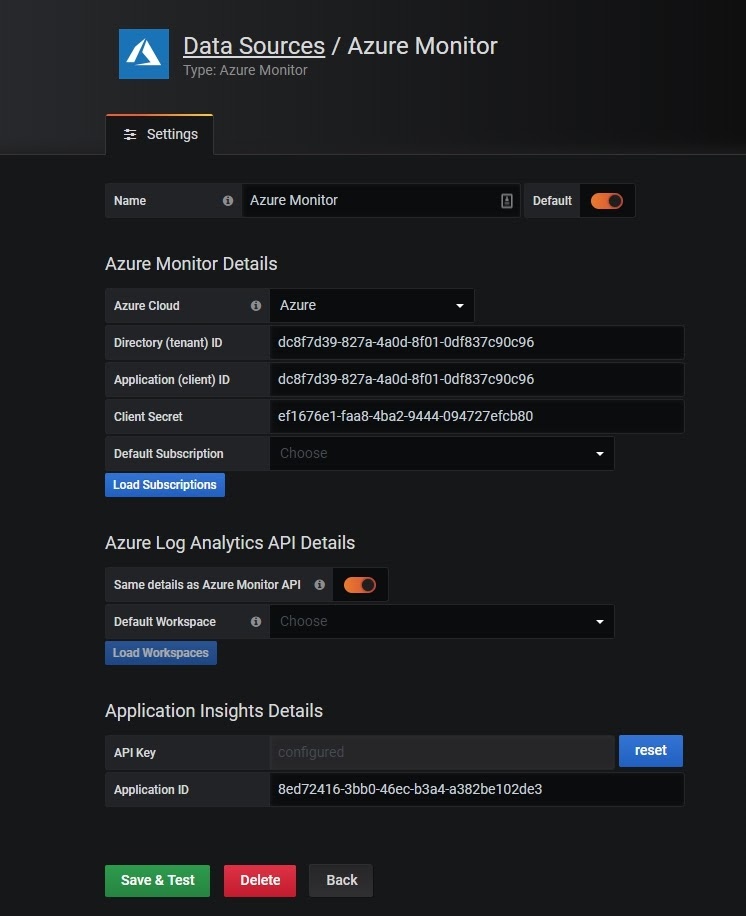Screen dimensions: 746x916
Task: Click the sliders icon on Settings tab
Action: pos(130,134)
